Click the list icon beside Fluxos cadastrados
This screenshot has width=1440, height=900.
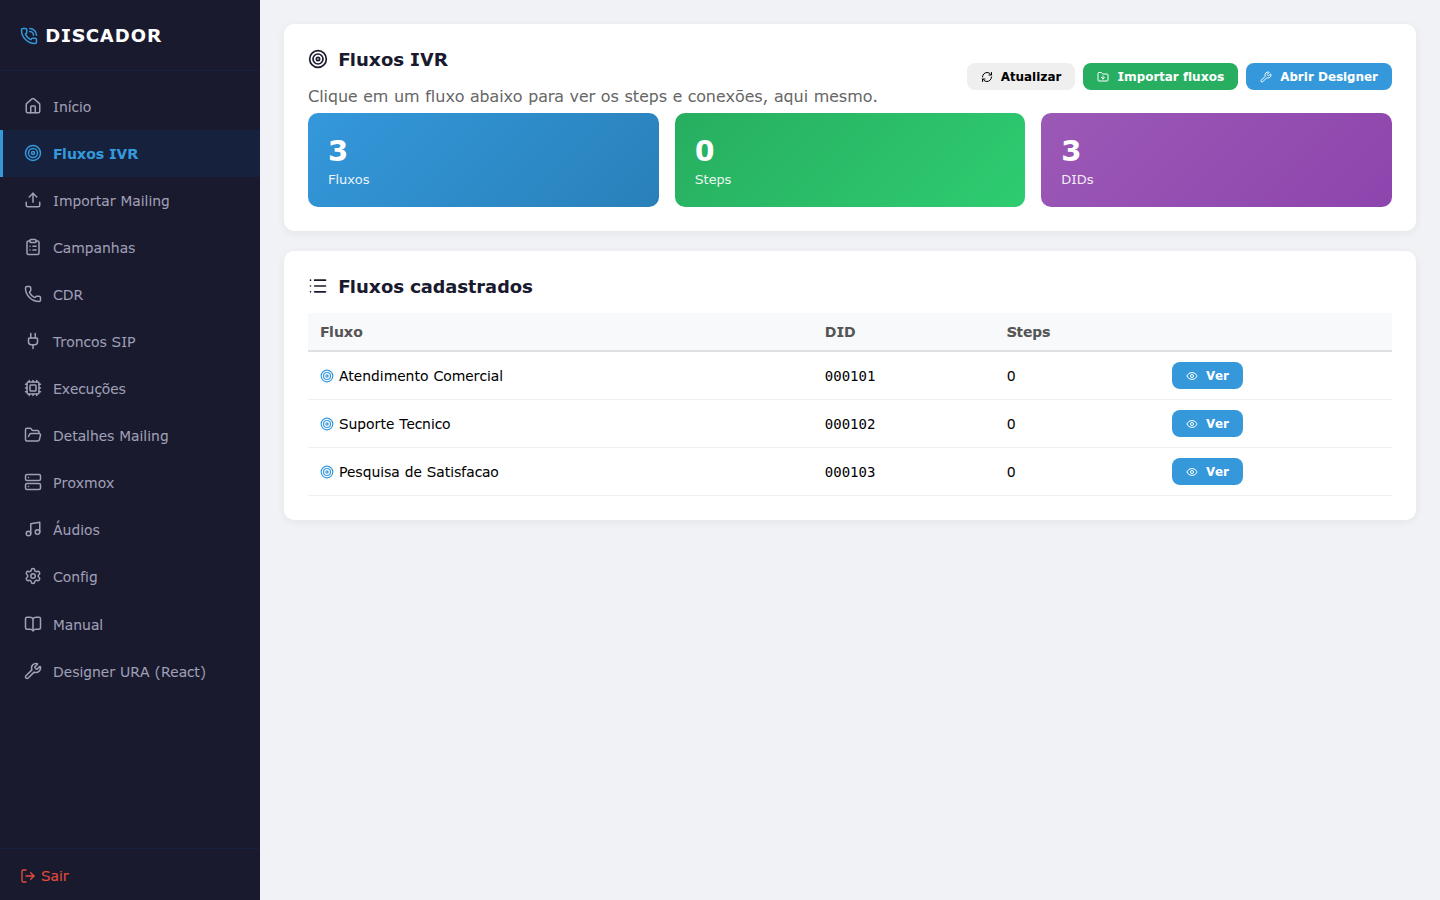pos(318,286)
